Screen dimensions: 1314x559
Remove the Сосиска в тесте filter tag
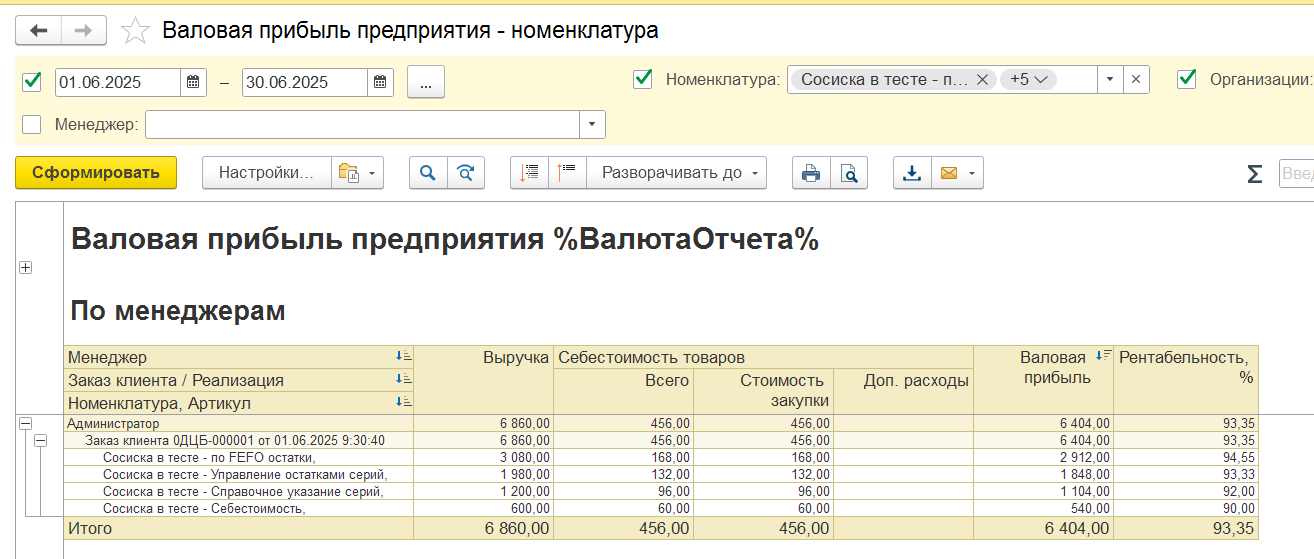tap(981, 80)
